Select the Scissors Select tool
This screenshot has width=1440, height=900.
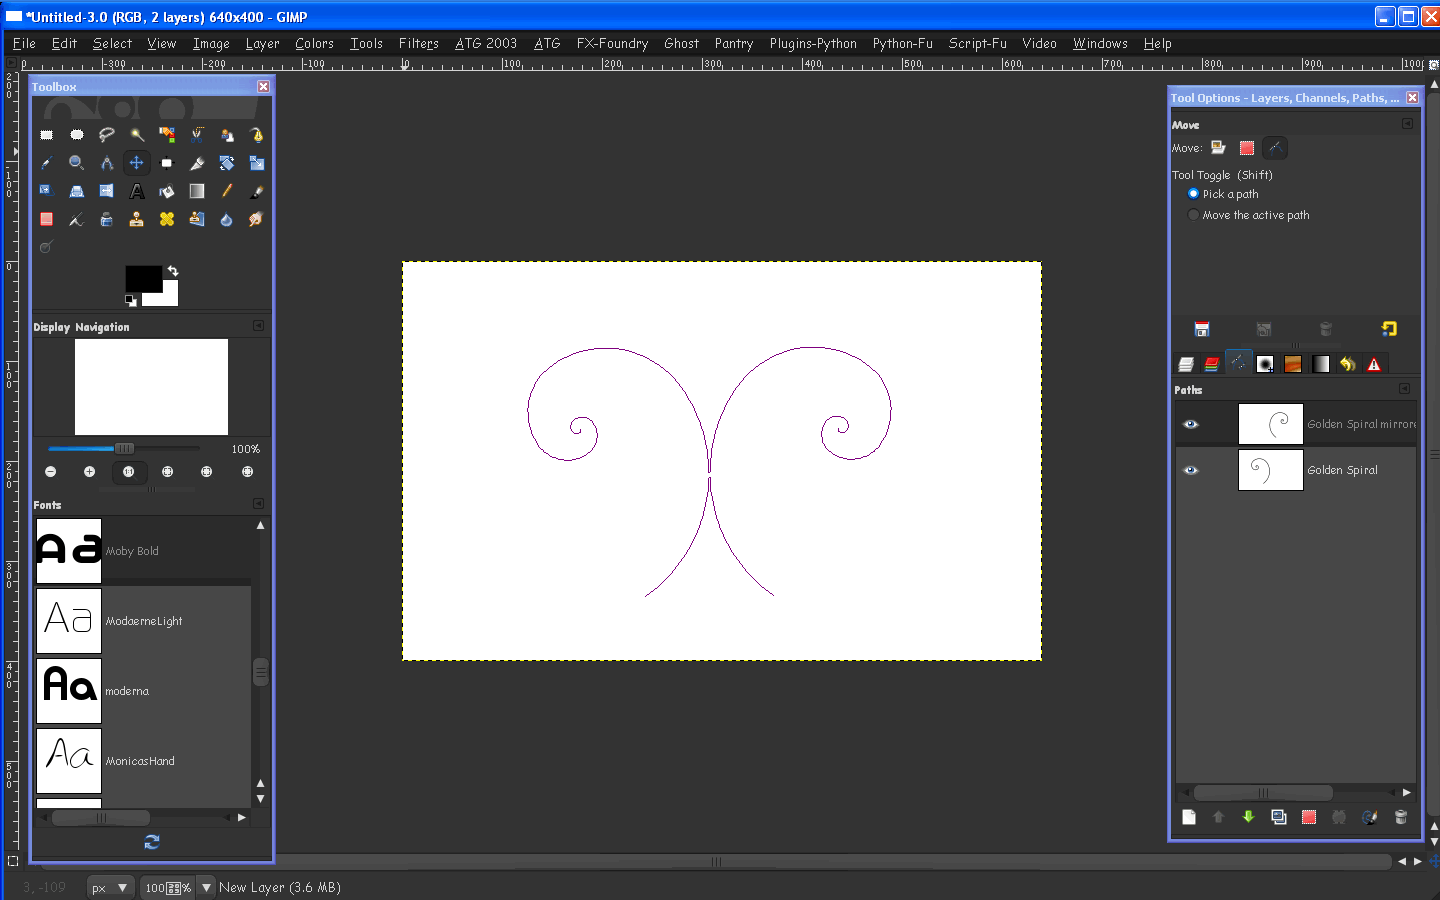(x=196, y=134)
